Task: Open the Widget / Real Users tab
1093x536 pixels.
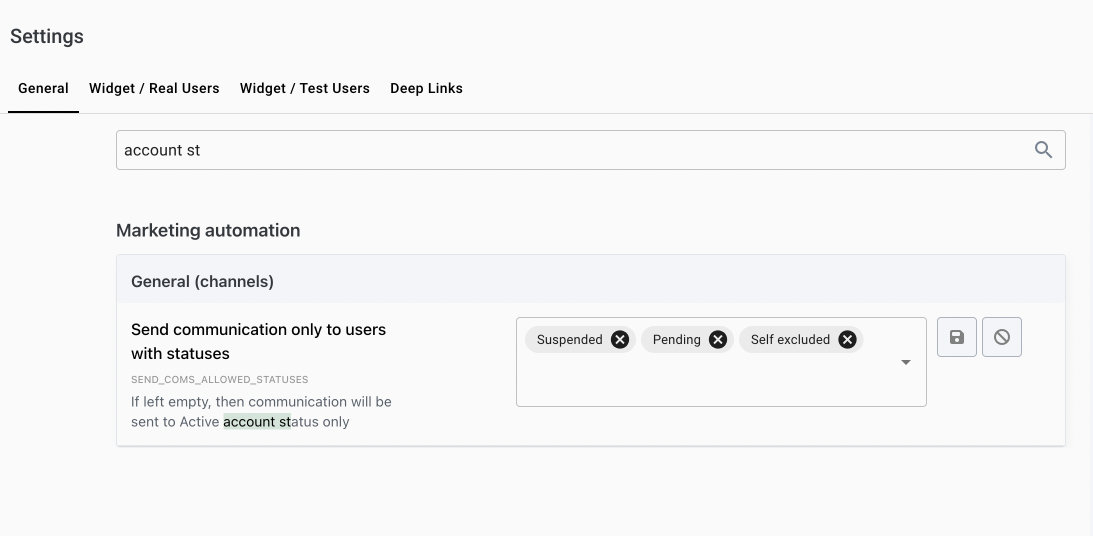Action: click(x=154, y=88)
